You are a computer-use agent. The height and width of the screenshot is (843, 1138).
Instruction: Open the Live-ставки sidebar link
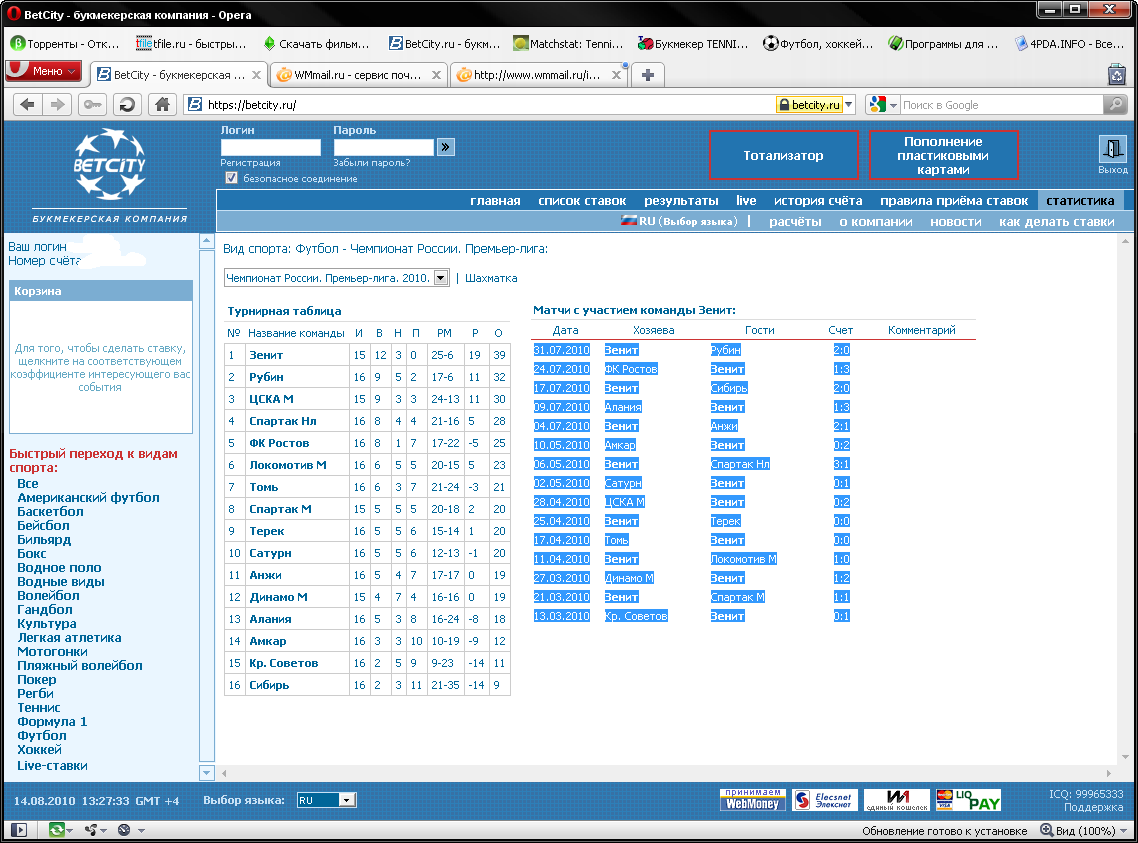[52, 765]
